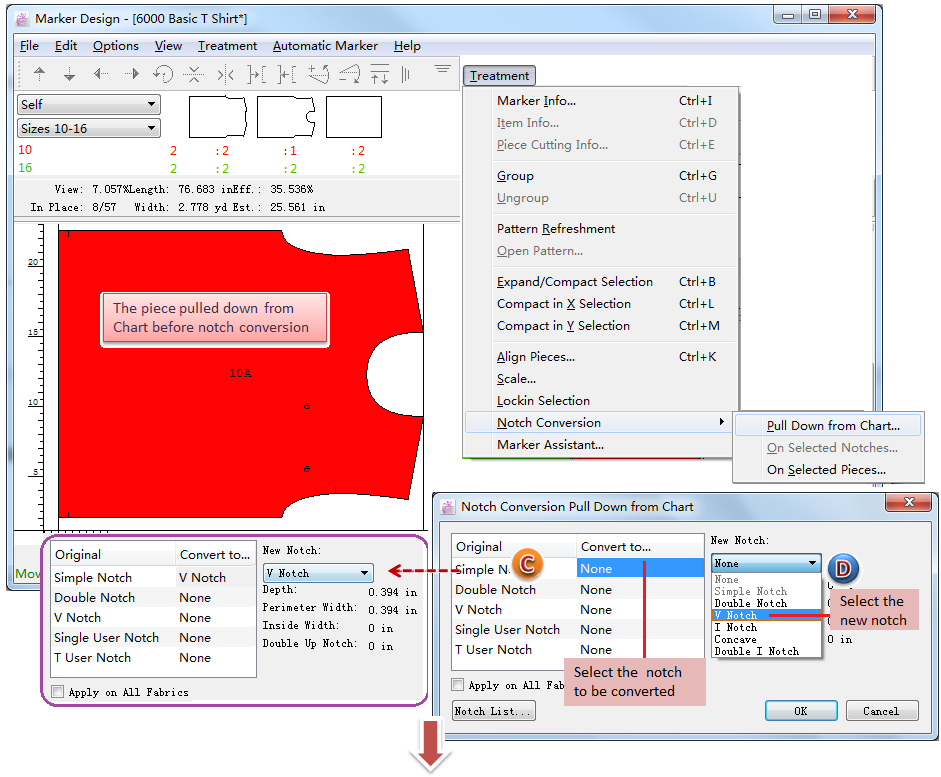Image resolution: width=941 pixels, height=777 pixels.
Task: Open the Self fabric dropdown
Action: pyautogui.click(x=88, y=104)
